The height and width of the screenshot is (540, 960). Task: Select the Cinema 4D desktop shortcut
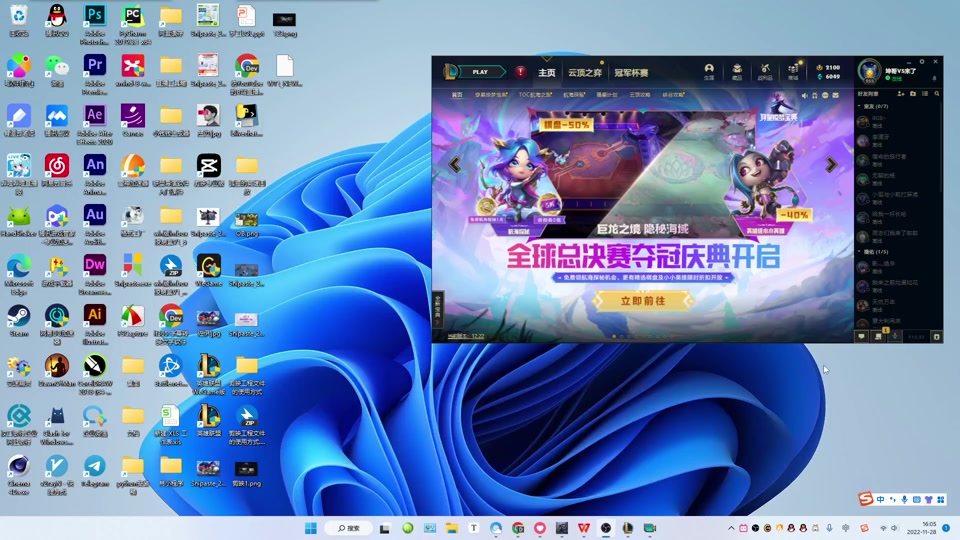pos(19,474)
